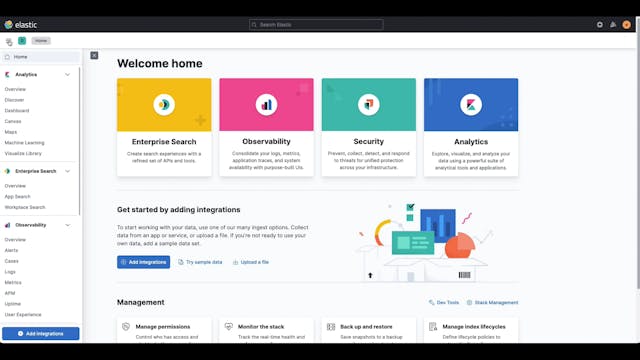Image resolution: width=640 pixels, height=360 pixels.
Task: Click the Elastic logo in header
Action: point(21,24)
